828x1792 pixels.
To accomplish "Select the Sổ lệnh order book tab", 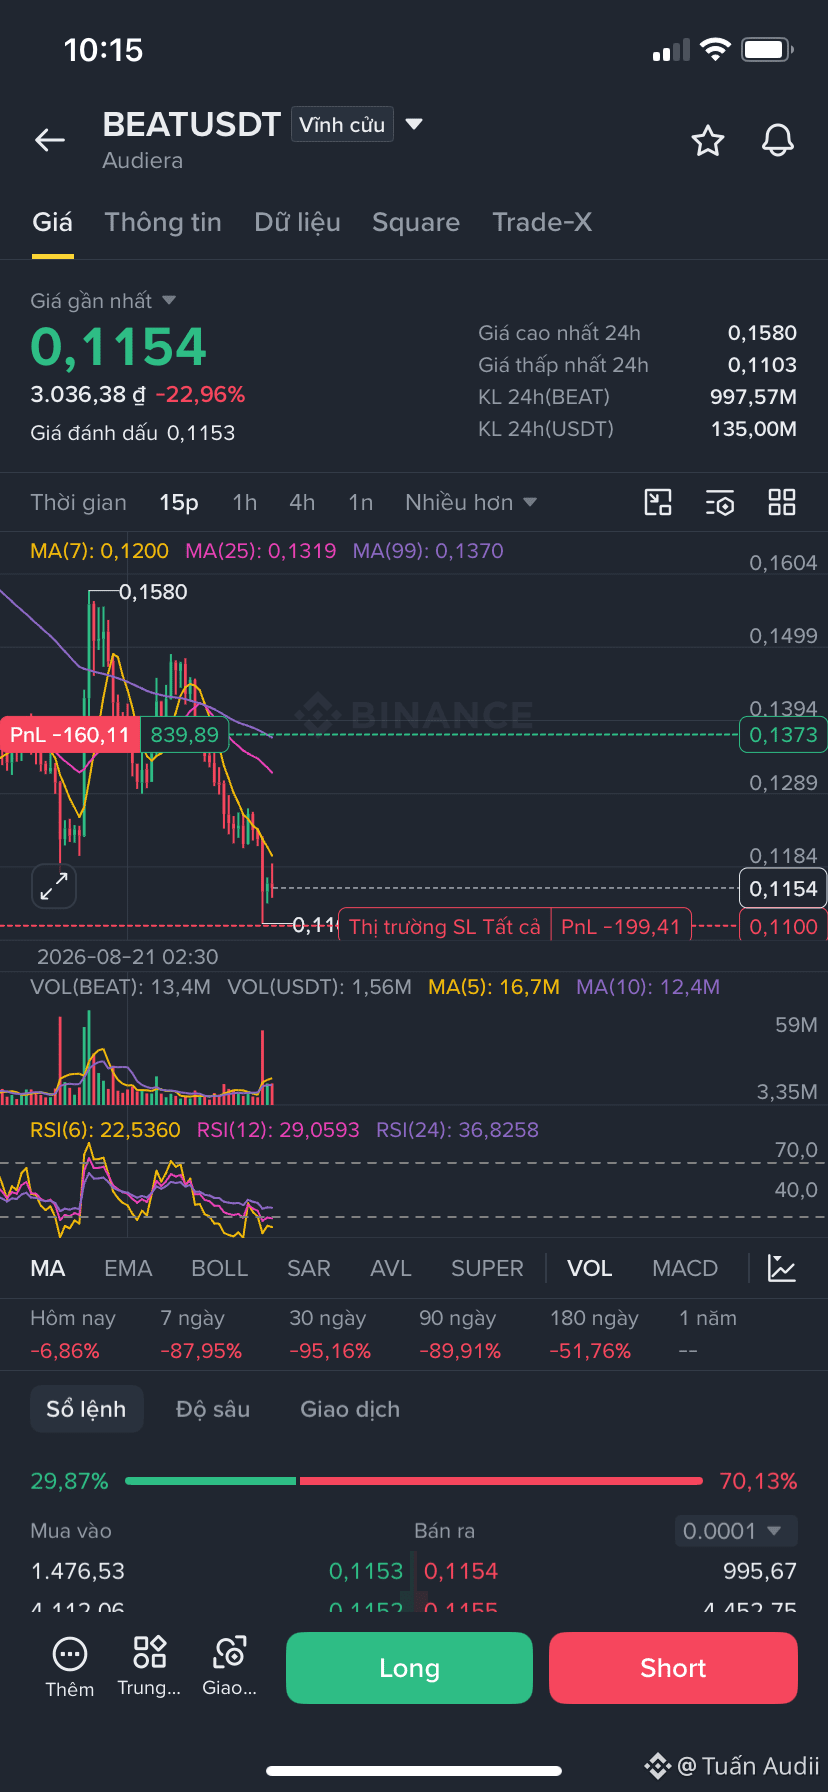I will (86, 1409).
